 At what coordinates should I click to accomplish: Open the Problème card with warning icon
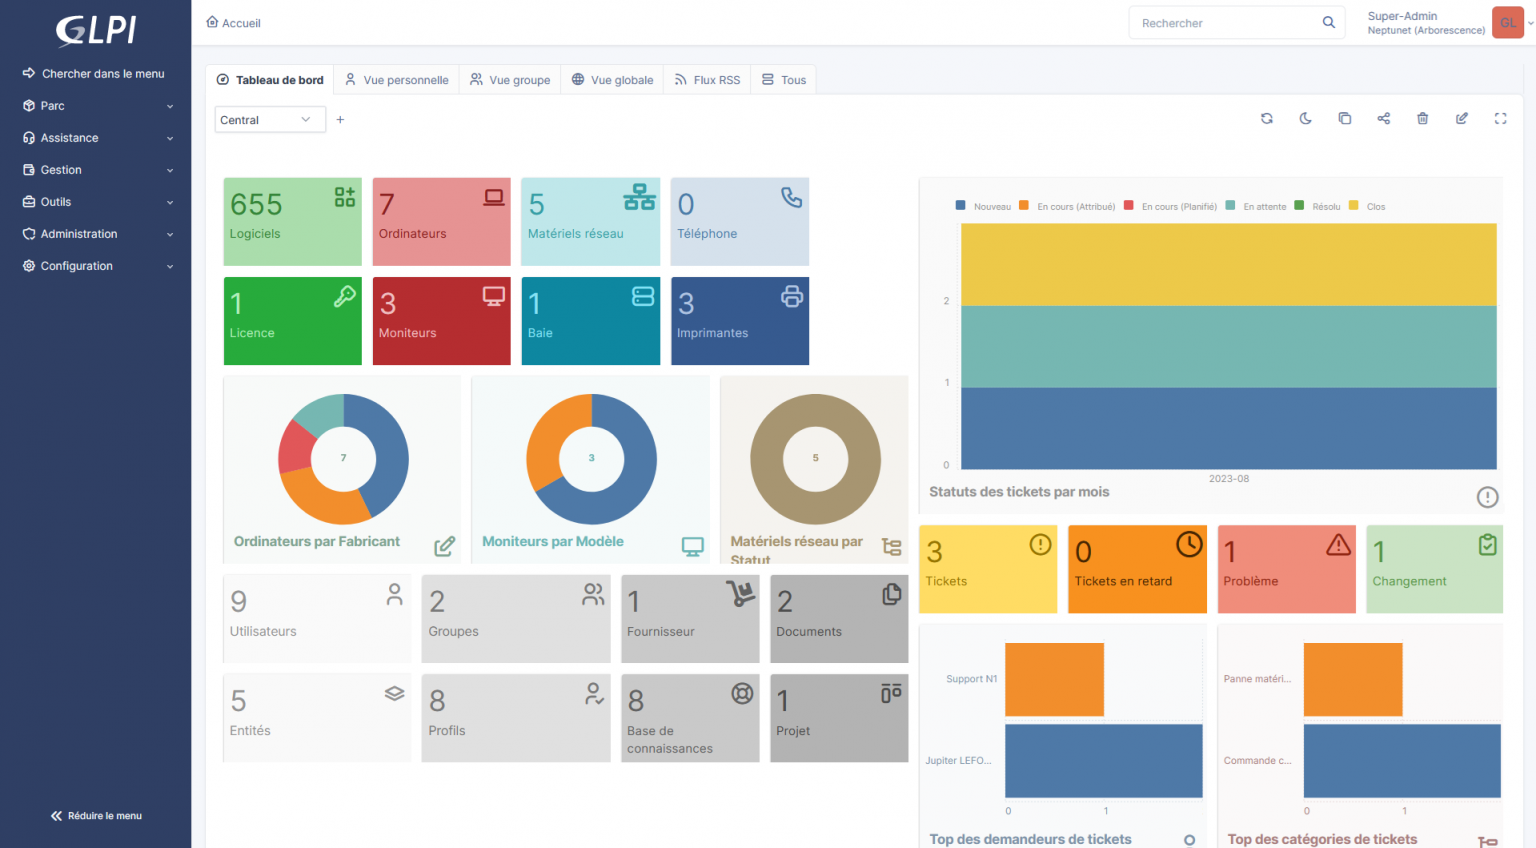[1287, 569]
